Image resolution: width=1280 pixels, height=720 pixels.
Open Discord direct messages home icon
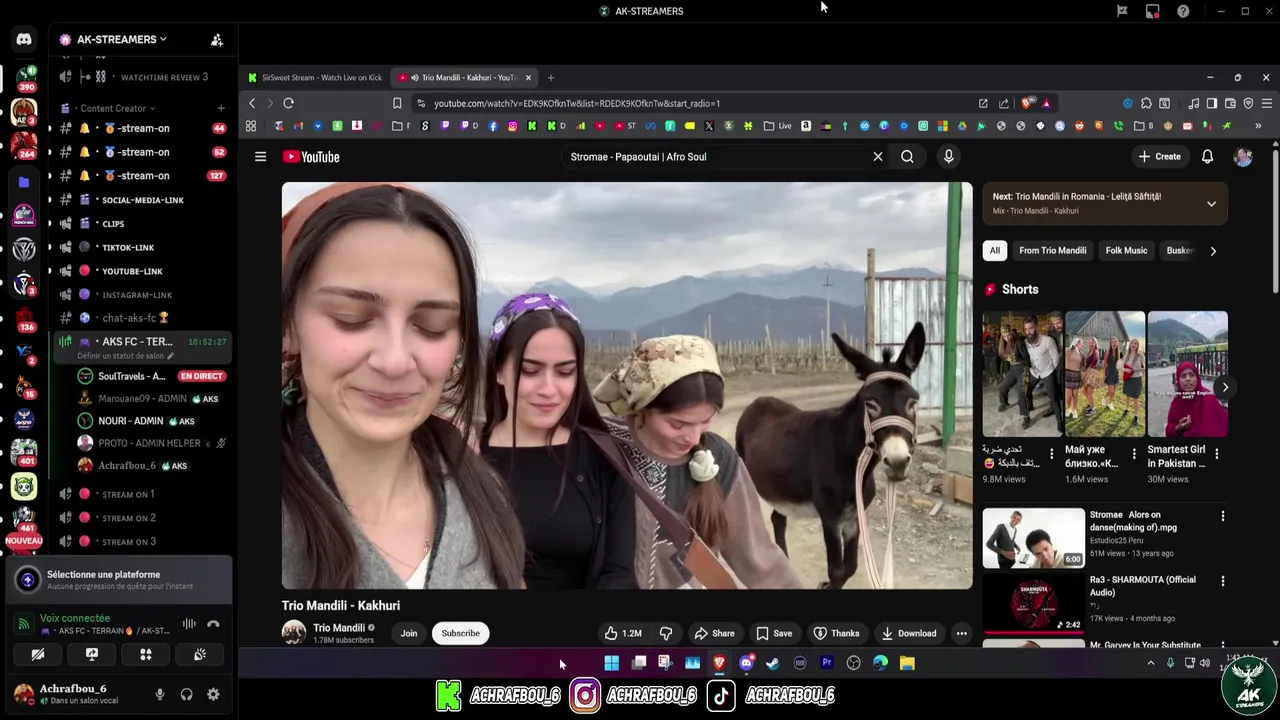tap(24, 39)
